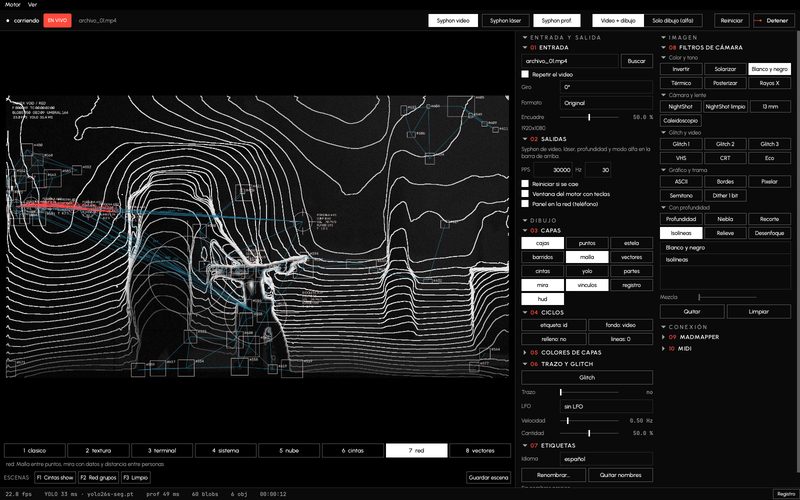
Task: Cycle the relleno: no option
Action: pyautogui.click(x=554, y=339)
